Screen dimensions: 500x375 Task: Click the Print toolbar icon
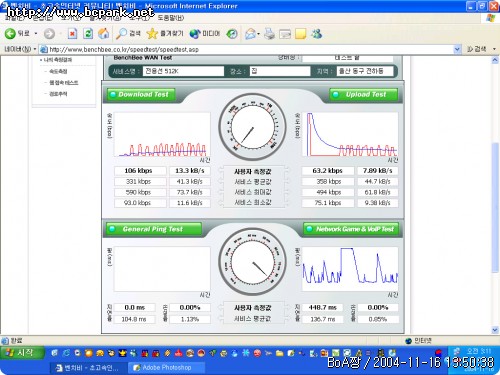[x=269, y=34]
